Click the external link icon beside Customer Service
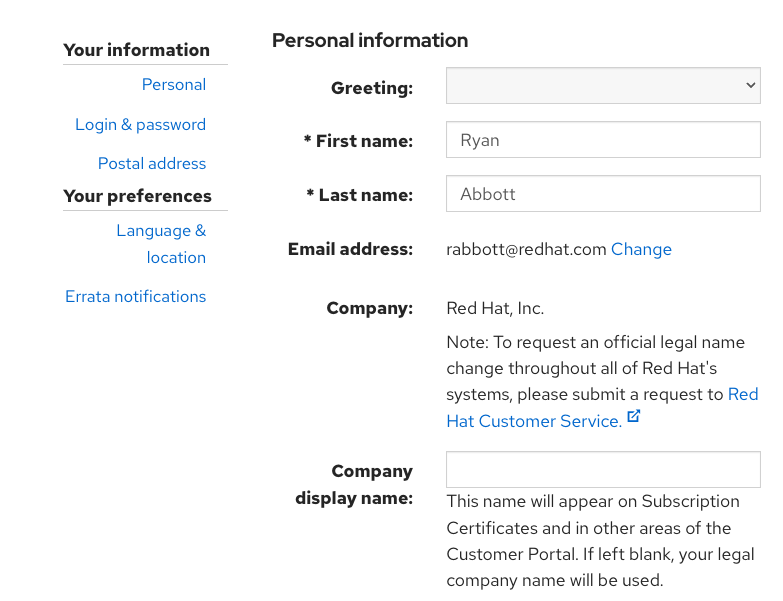Viewport: 783px width, 601px height. tap(633, 416)
